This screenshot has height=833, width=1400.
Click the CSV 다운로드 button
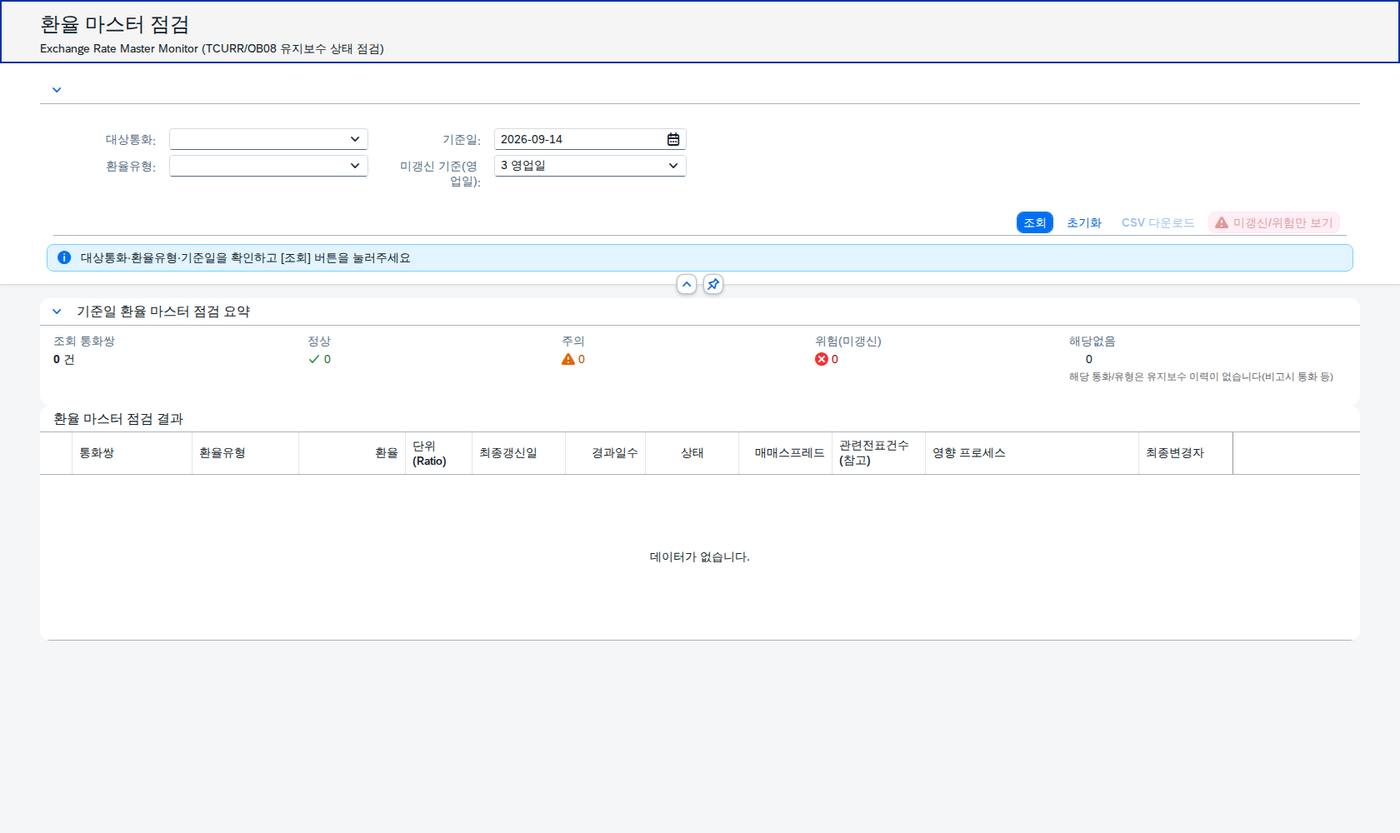[1158, 223]
